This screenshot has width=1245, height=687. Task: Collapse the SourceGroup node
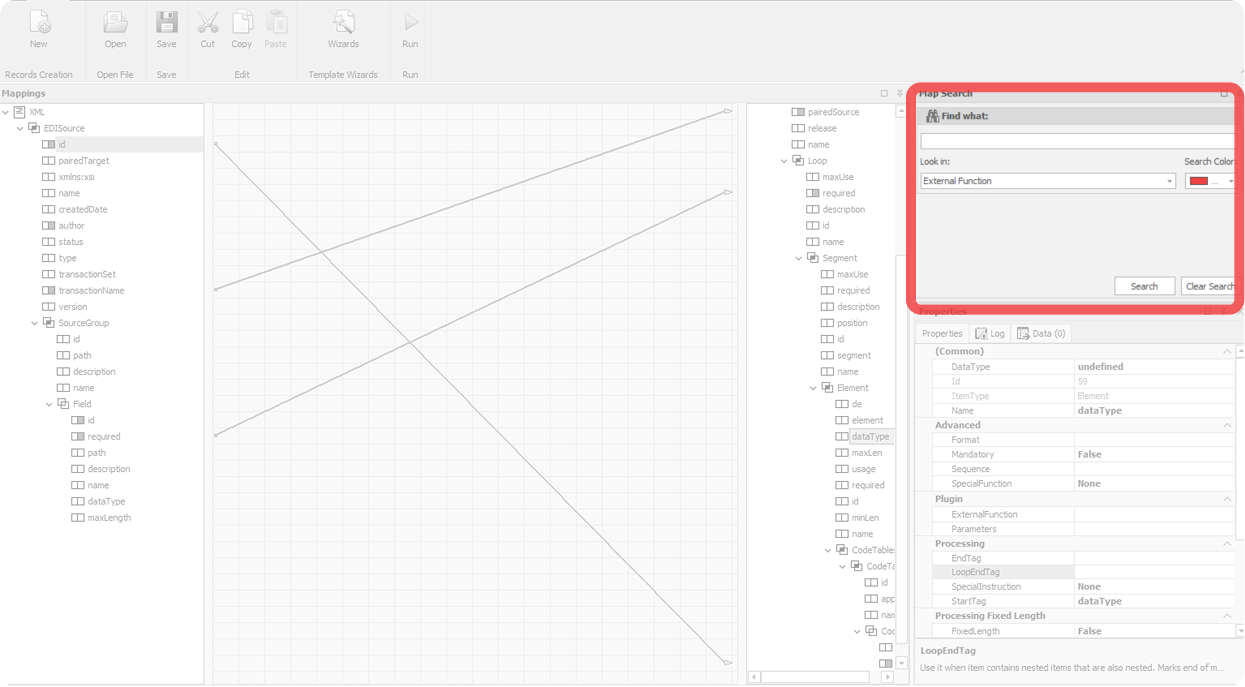pos(35,323)
